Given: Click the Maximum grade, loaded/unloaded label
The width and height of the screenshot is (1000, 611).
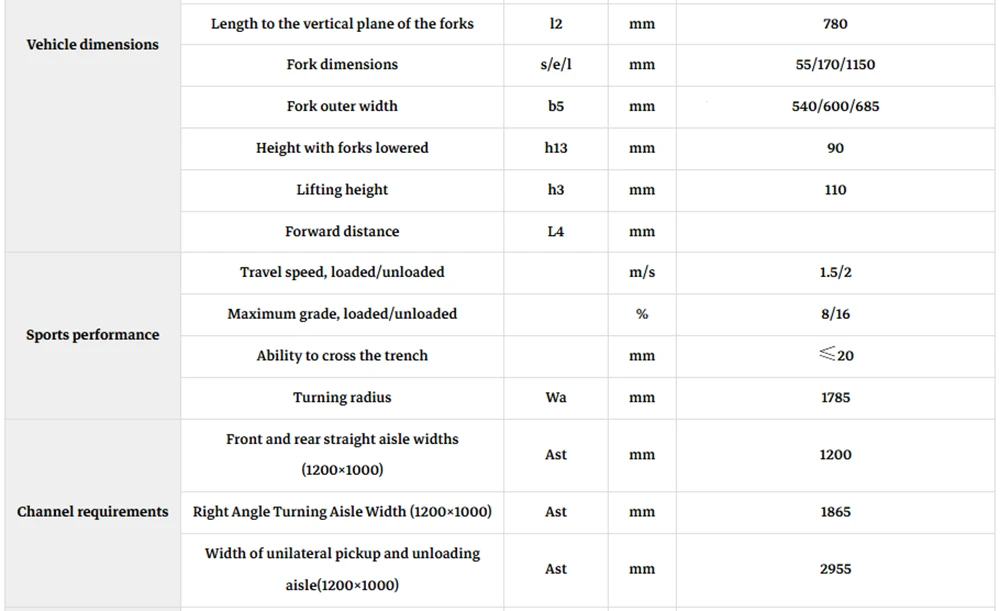Looking at the screenshot, I should click(x=342, y=314).
